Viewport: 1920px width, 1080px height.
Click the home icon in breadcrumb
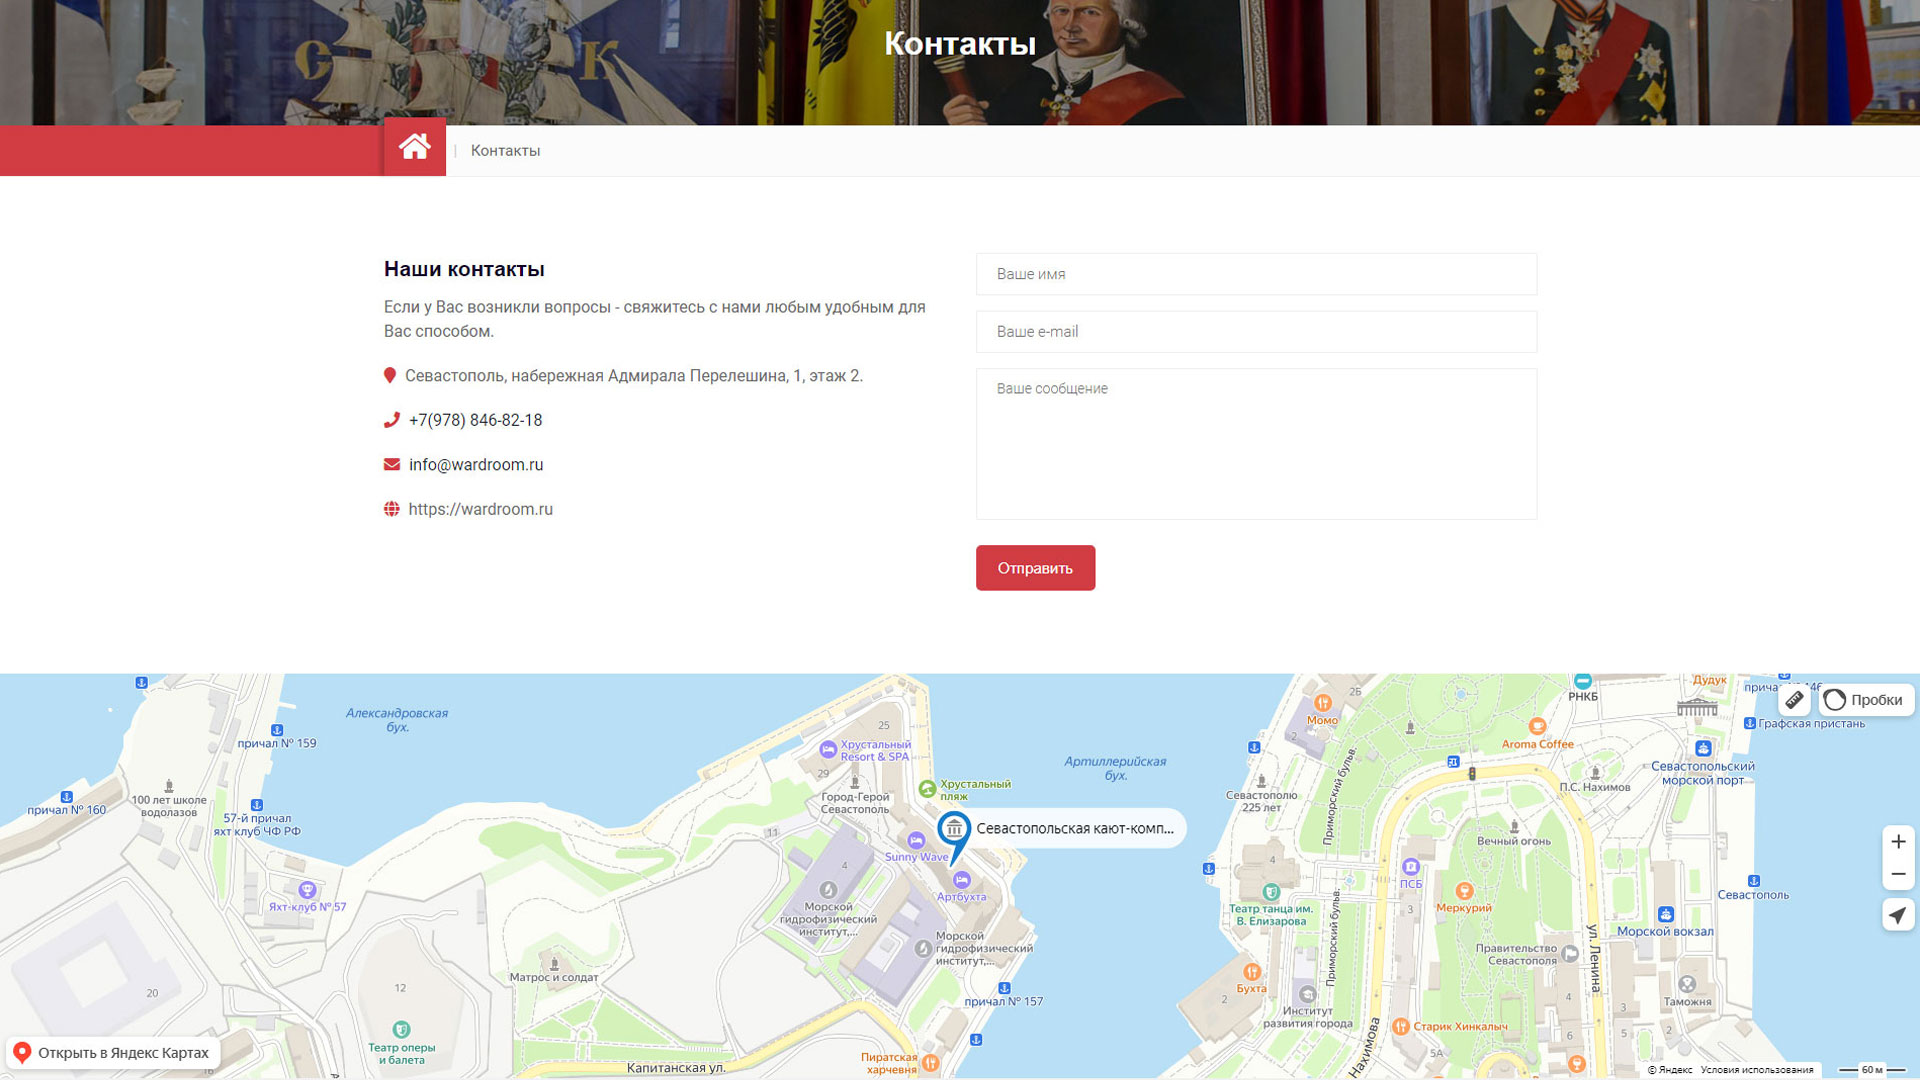point(414,148)
